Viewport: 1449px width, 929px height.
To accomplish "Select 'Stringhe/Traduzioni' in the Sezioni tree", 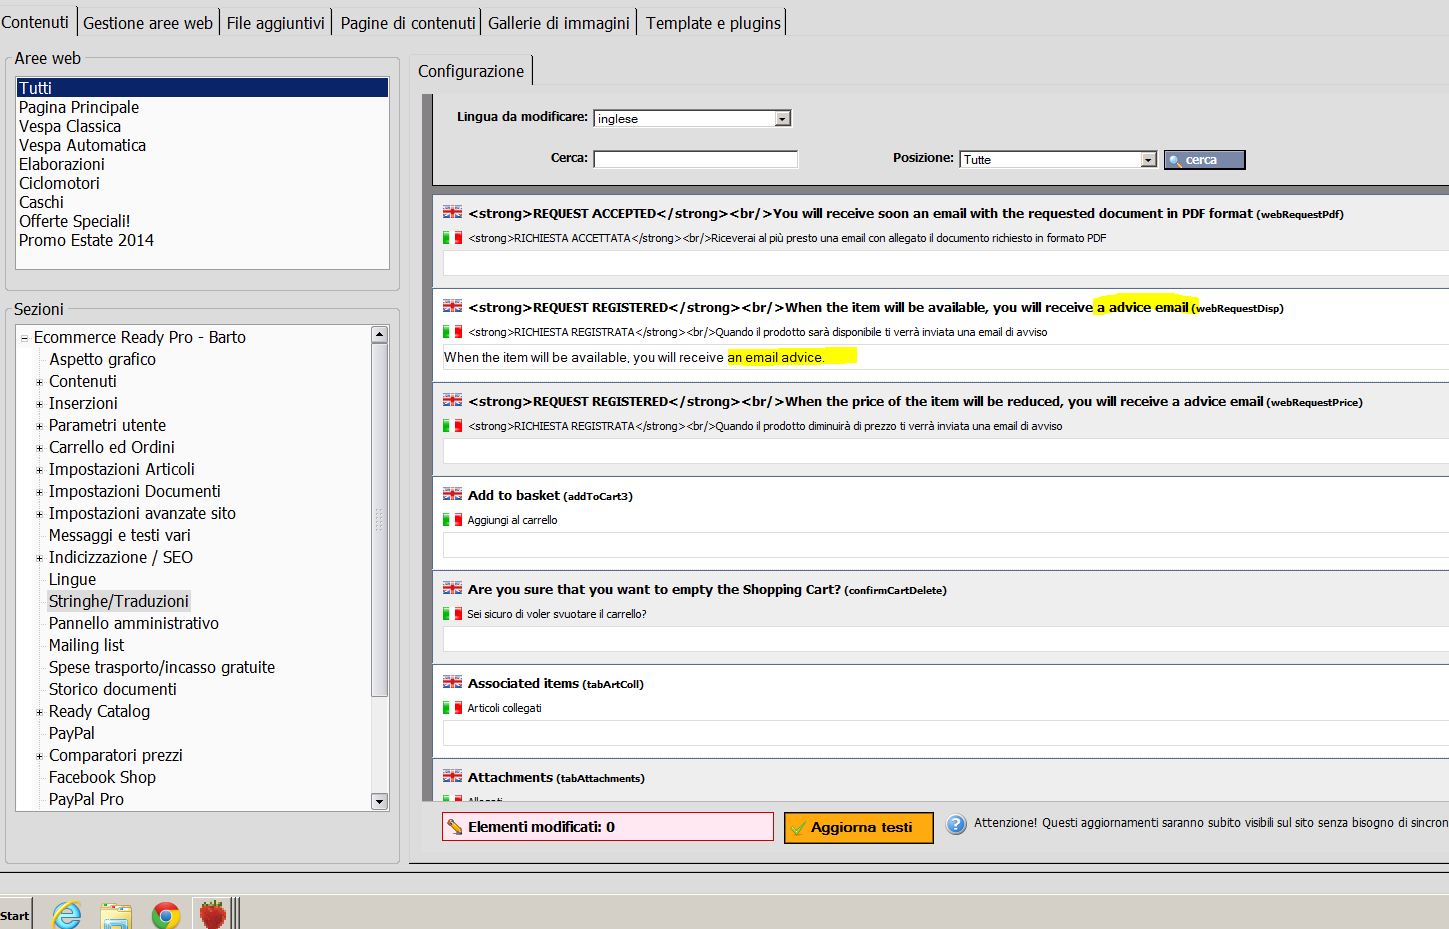I will [119, 601].
